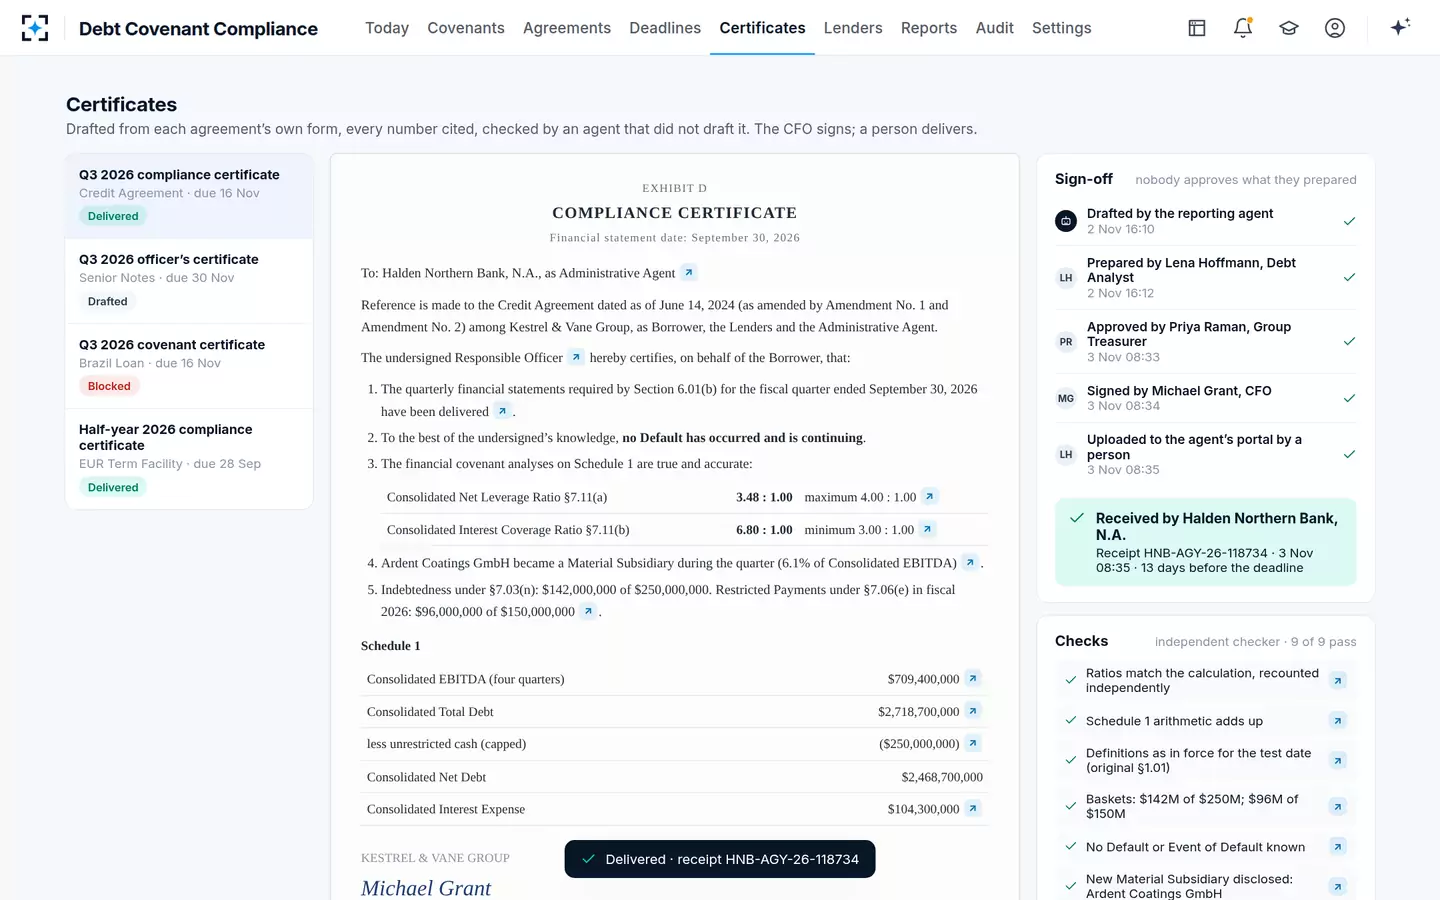Open citation link beside Administrative Agent
The image size is (1440, 900).
click(x=689, y=272)
